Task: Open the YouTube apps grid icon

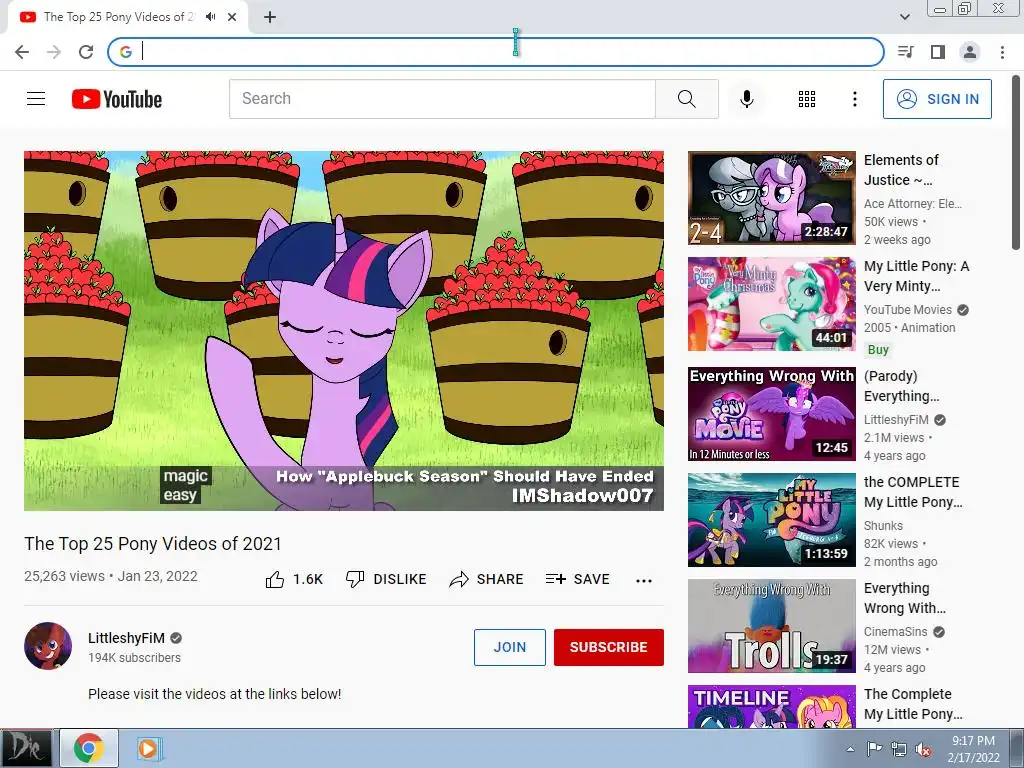Action: coord(807,99)
